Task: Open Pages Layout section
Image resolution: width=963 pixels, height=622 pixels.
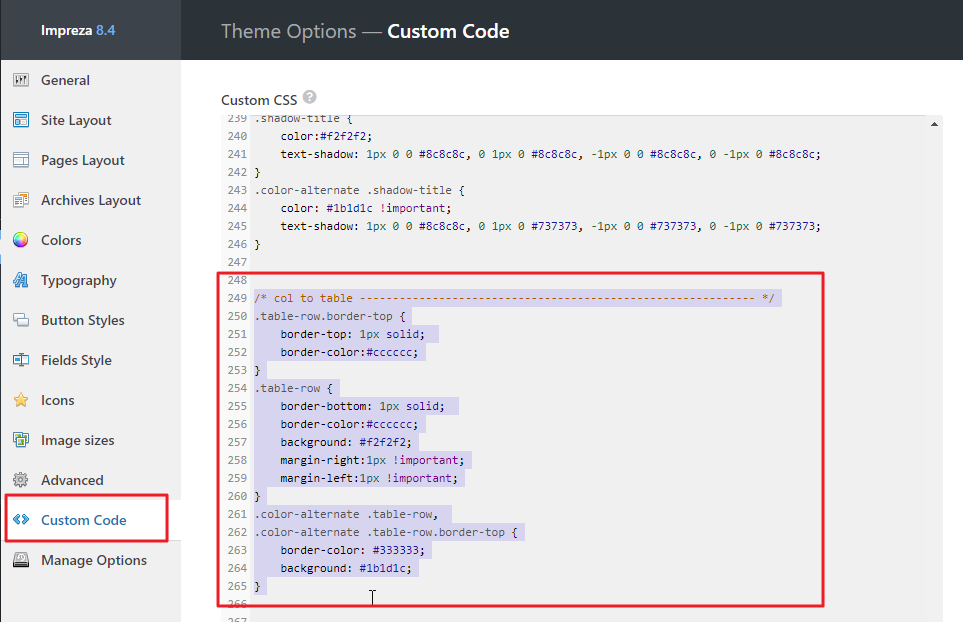Action: pos(83,160)
